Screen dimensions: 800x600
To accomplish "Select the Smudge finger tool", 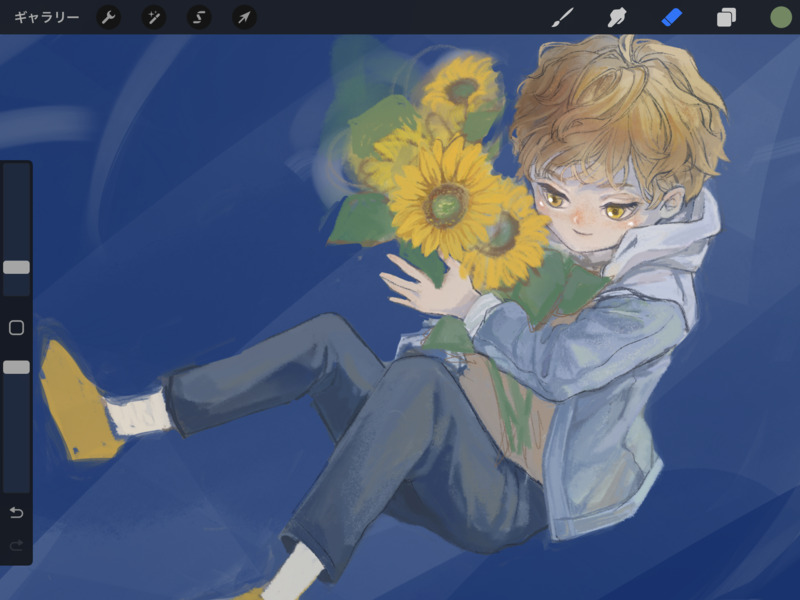I will pos(617,17).
